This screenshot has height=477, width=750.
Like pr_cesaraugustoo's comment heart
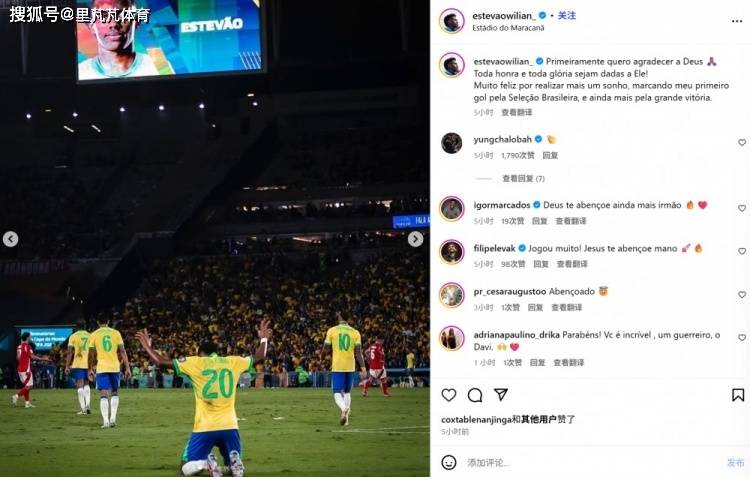click(x=742, y=295)
